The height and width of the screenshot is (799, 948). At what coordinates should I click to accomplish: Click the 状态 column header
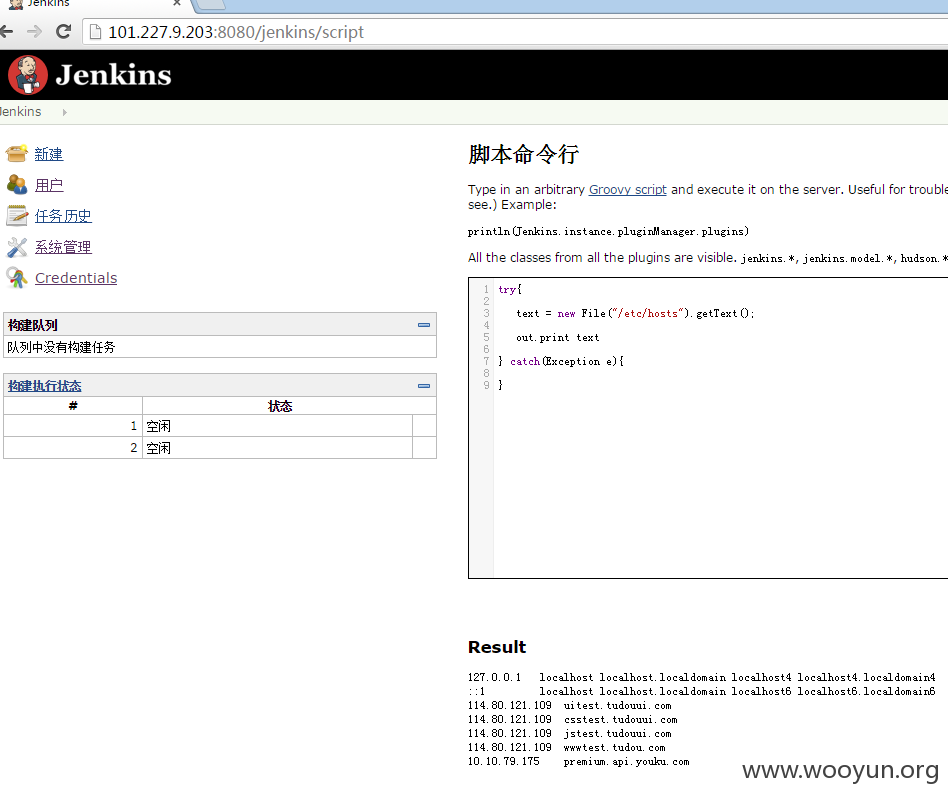pyautogui.click(x=280, y=406)
